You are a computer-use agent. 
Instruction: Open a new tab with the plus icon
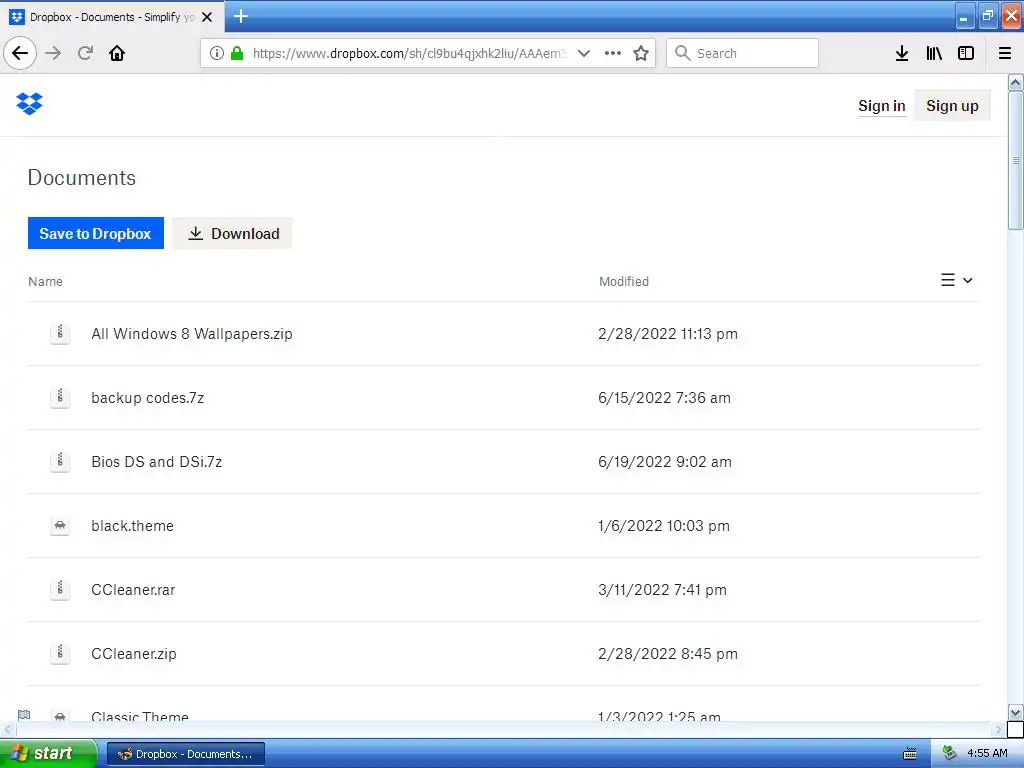coord(241,16)
